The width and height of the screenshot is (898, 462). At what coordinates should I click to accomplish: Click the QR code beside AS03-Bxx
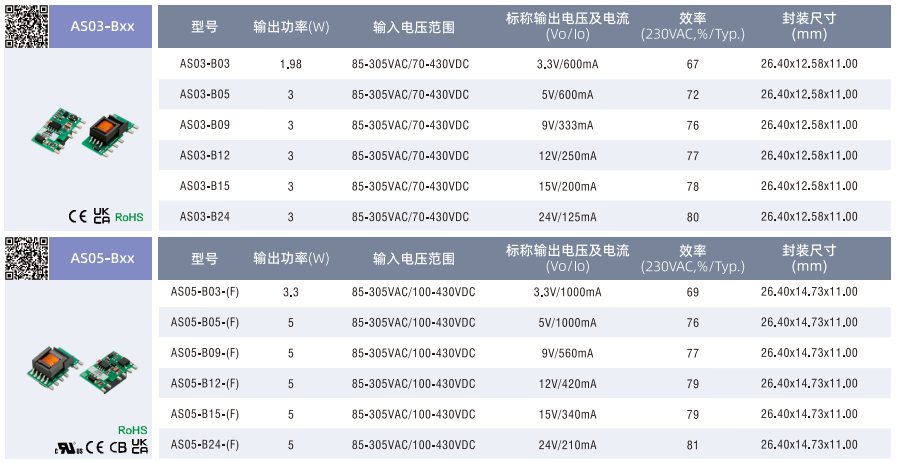[26, 26]
